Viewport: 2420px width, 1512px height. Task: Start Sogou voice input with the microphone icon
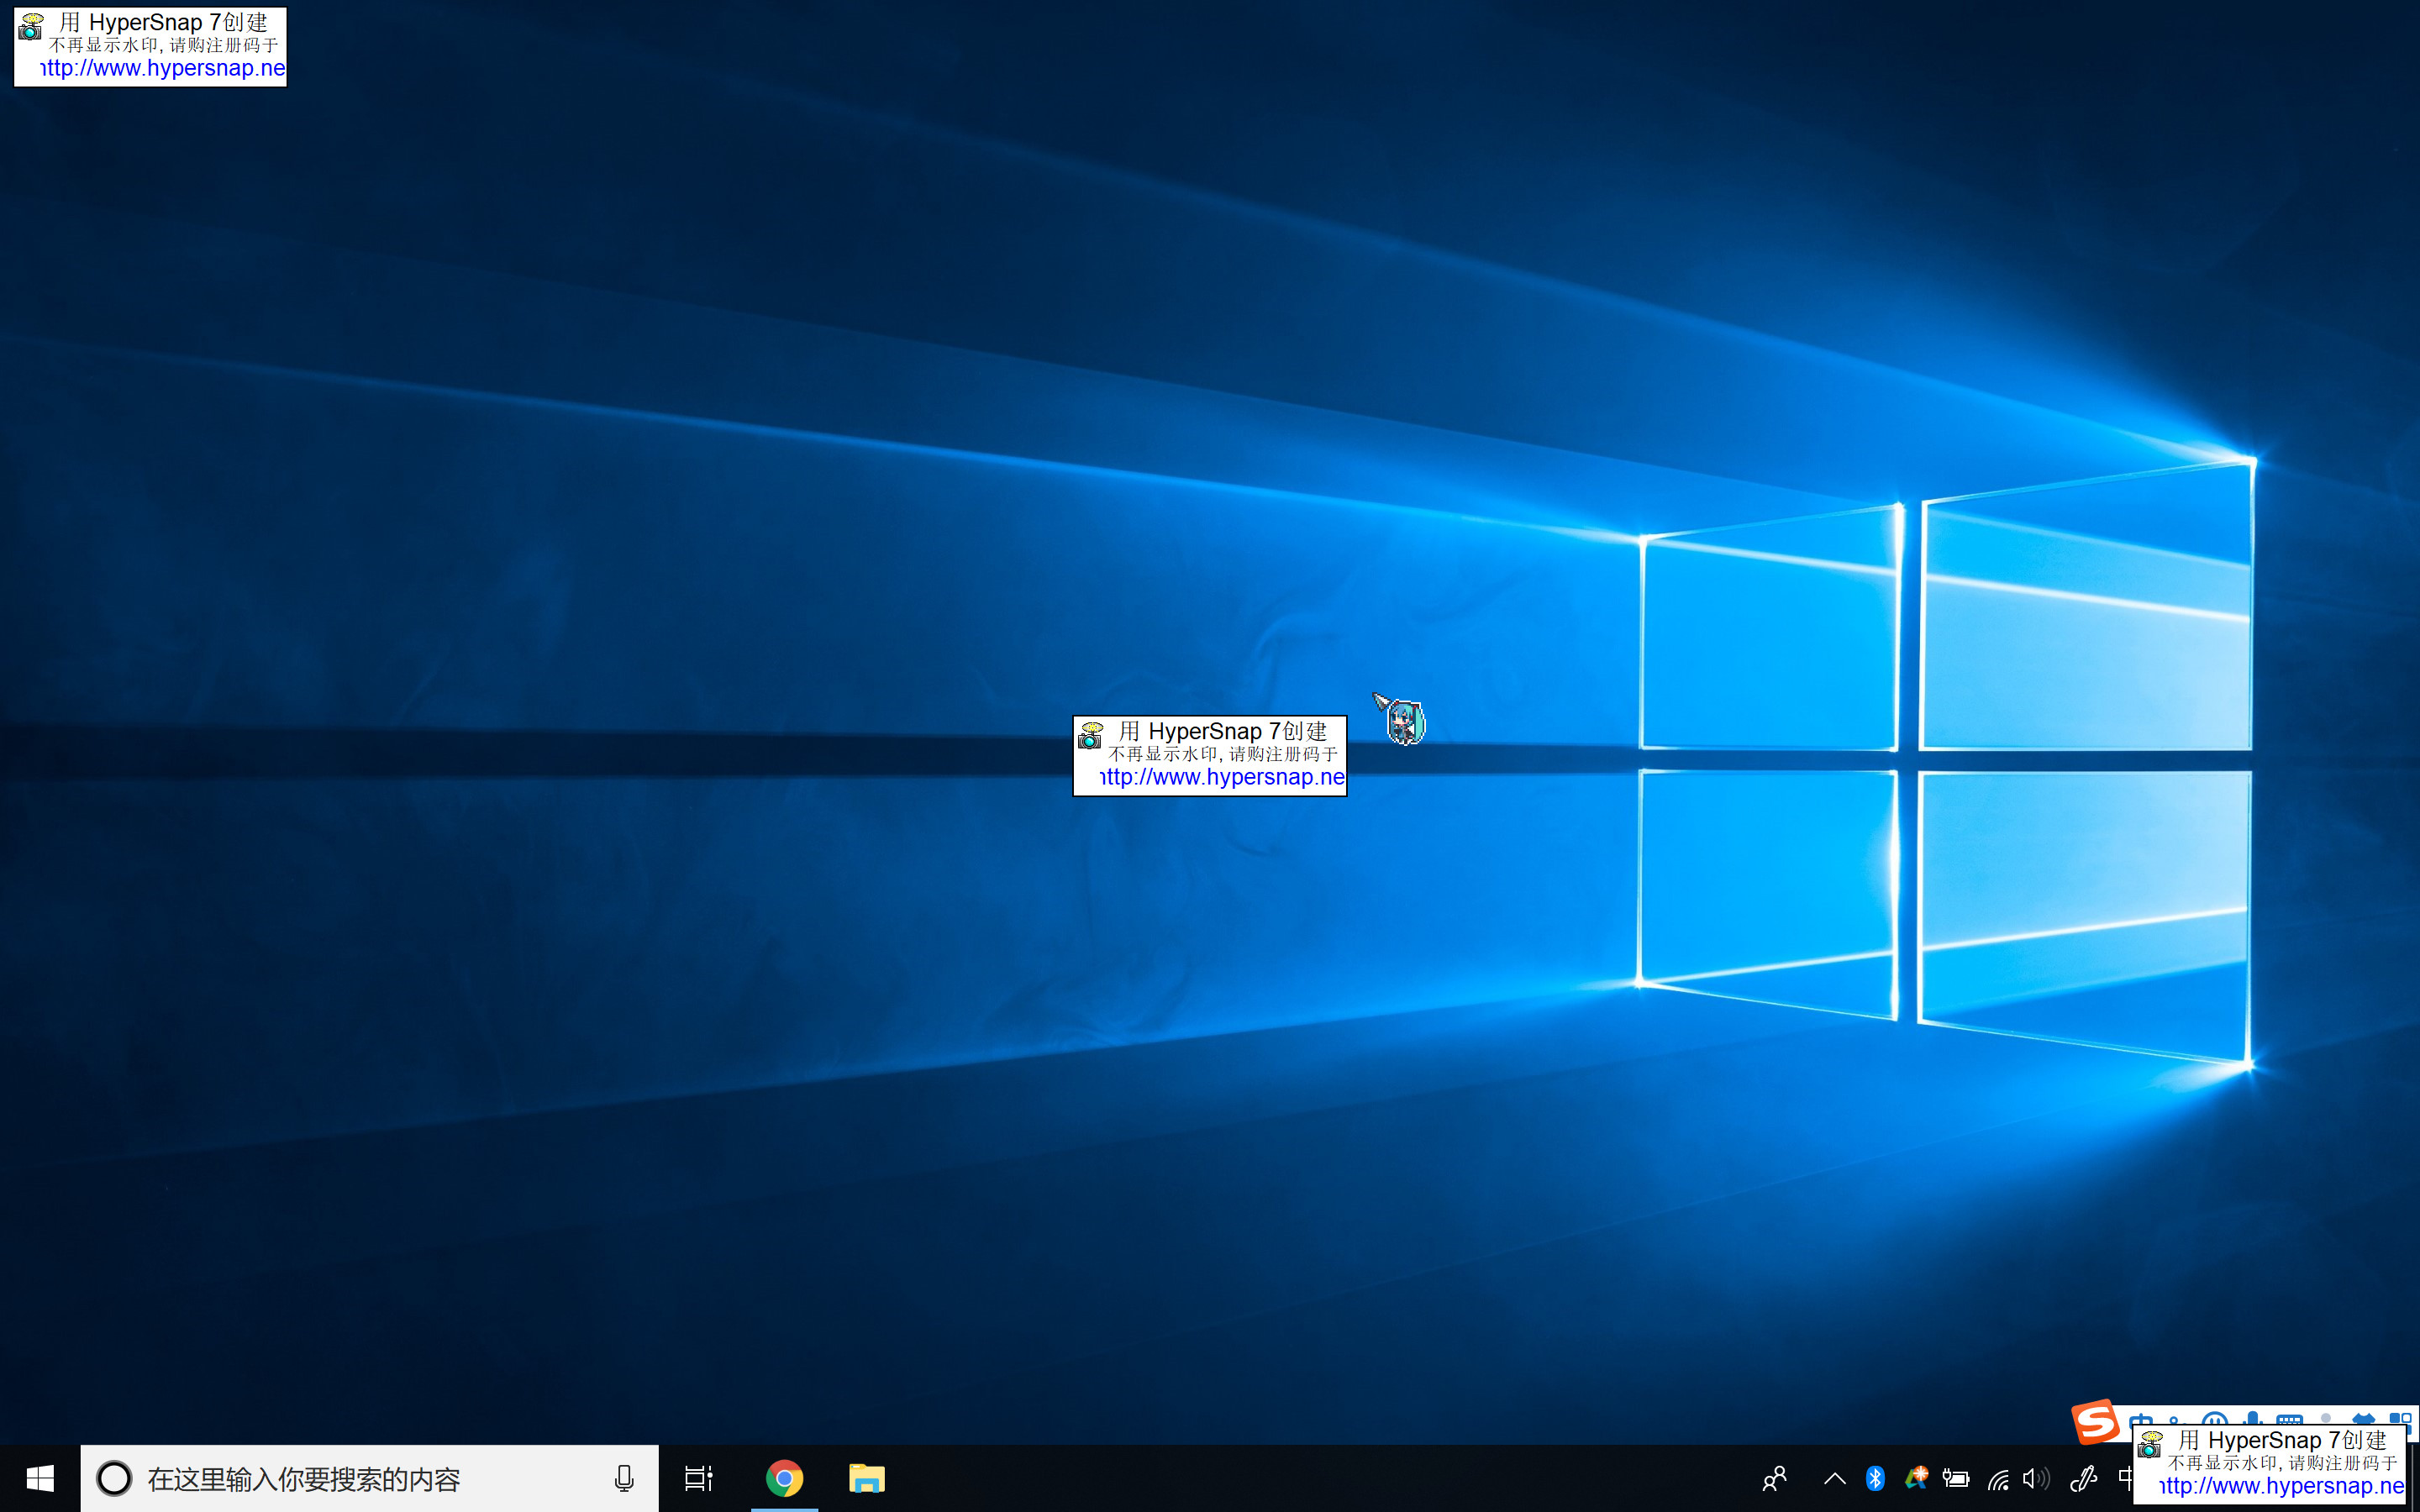point(2252,1418)
